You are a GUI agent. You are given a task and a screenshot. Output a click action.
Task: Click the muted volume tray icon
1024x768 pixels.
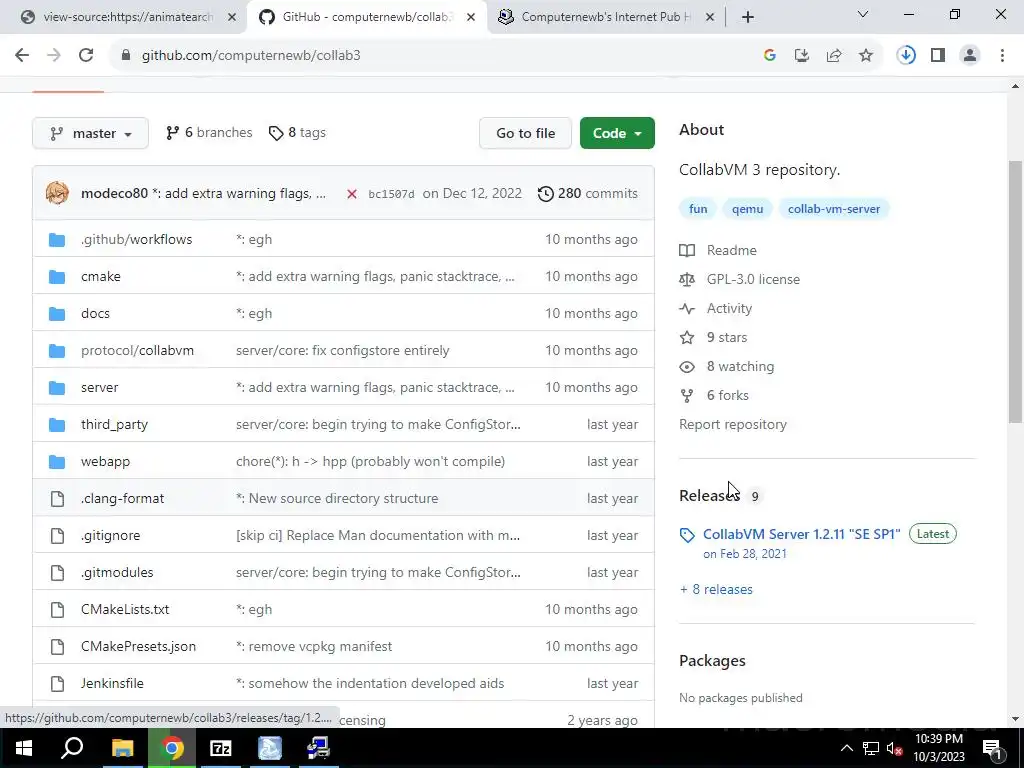[895, 748]
